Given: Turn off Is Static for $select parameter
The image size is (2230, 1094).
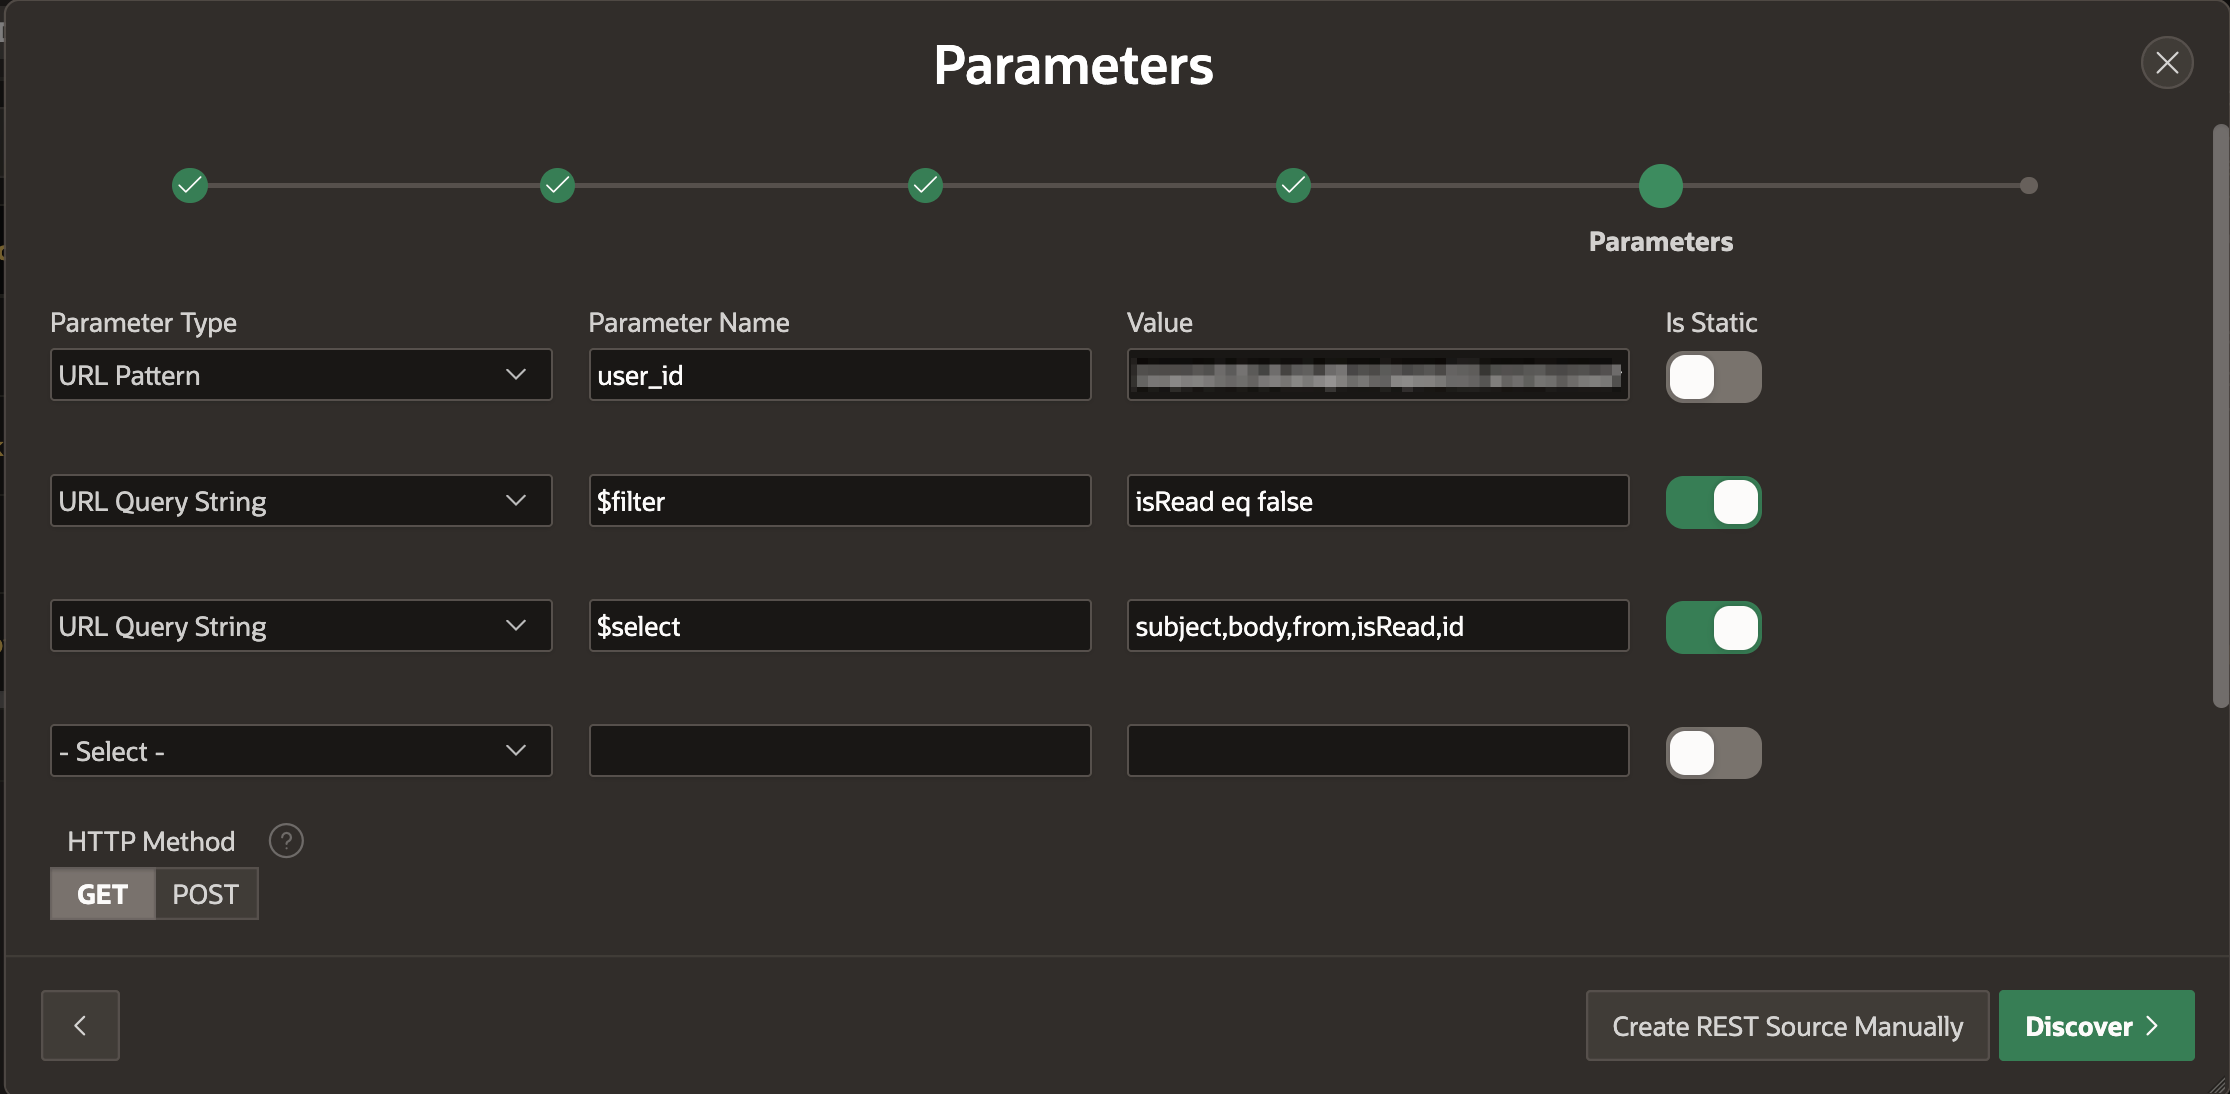Looking at the screenshot, I should pyautogui.click(x=1713, y=627).
